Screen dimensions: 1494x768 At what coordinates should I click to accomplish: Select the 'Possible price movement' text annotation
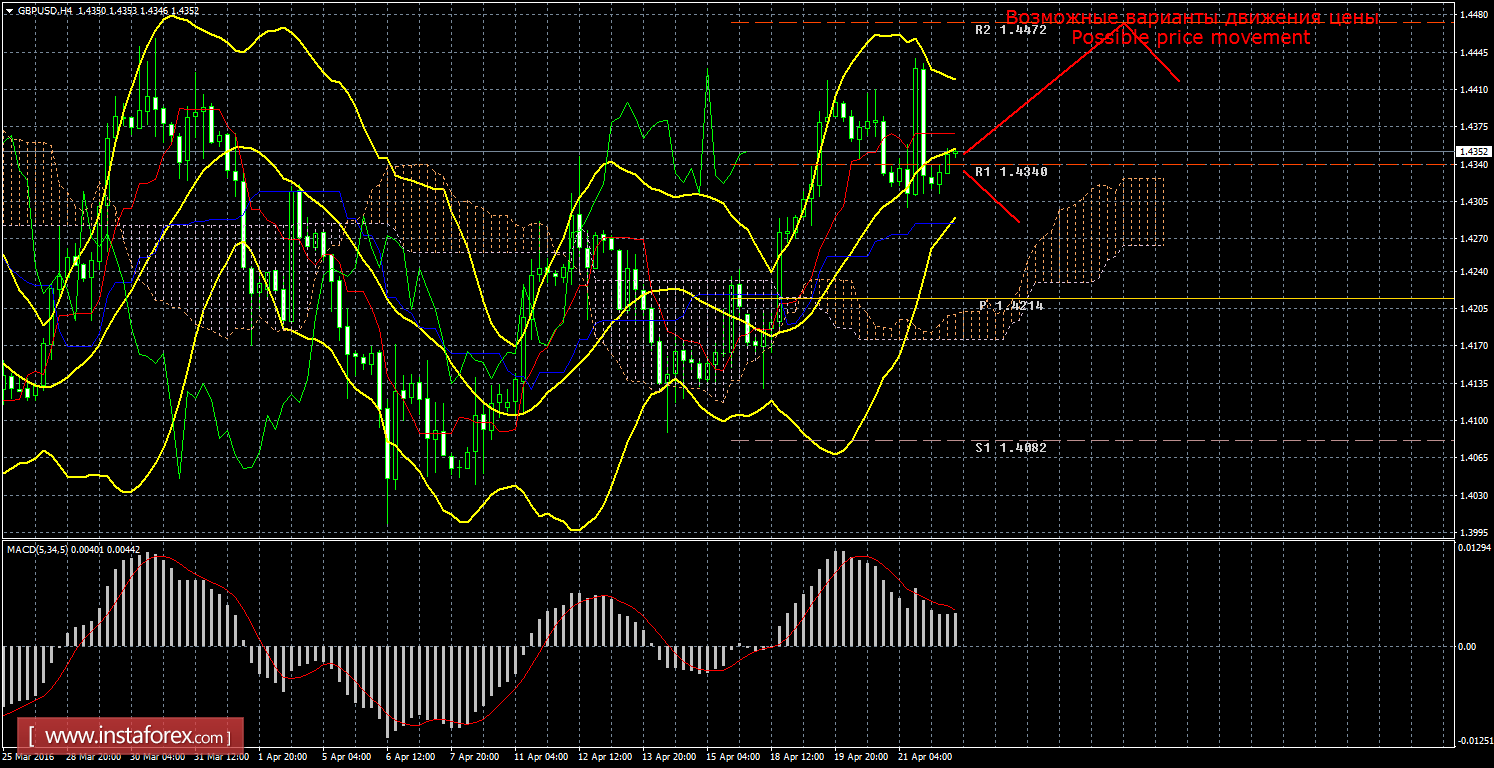coord(1190,38)
